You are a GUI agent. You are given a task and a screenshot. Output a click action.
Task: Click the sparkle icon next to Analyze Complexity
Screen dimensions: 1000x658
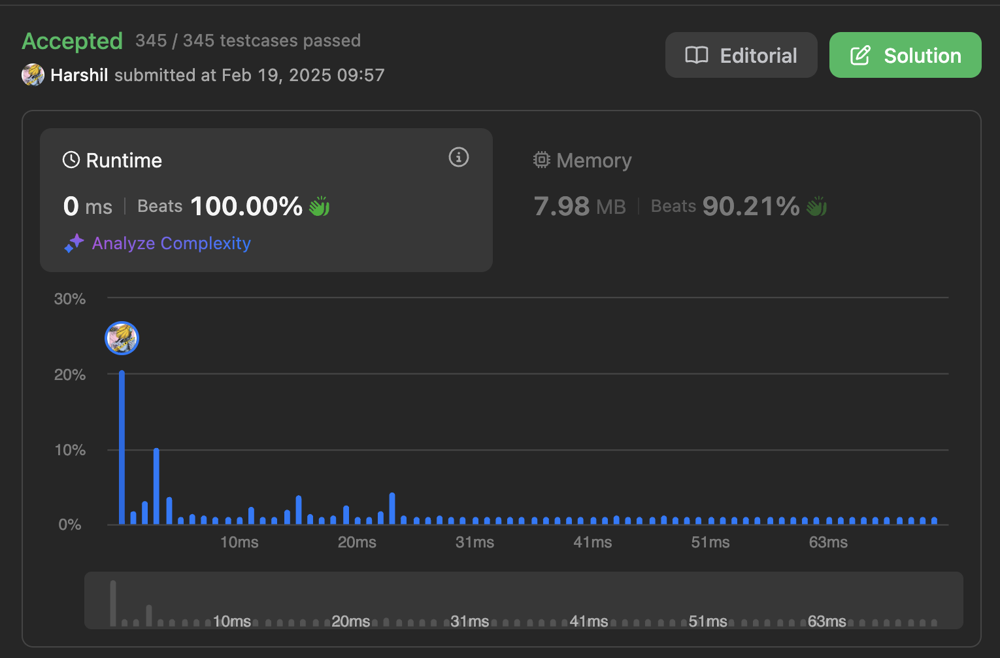pos(74,243)
